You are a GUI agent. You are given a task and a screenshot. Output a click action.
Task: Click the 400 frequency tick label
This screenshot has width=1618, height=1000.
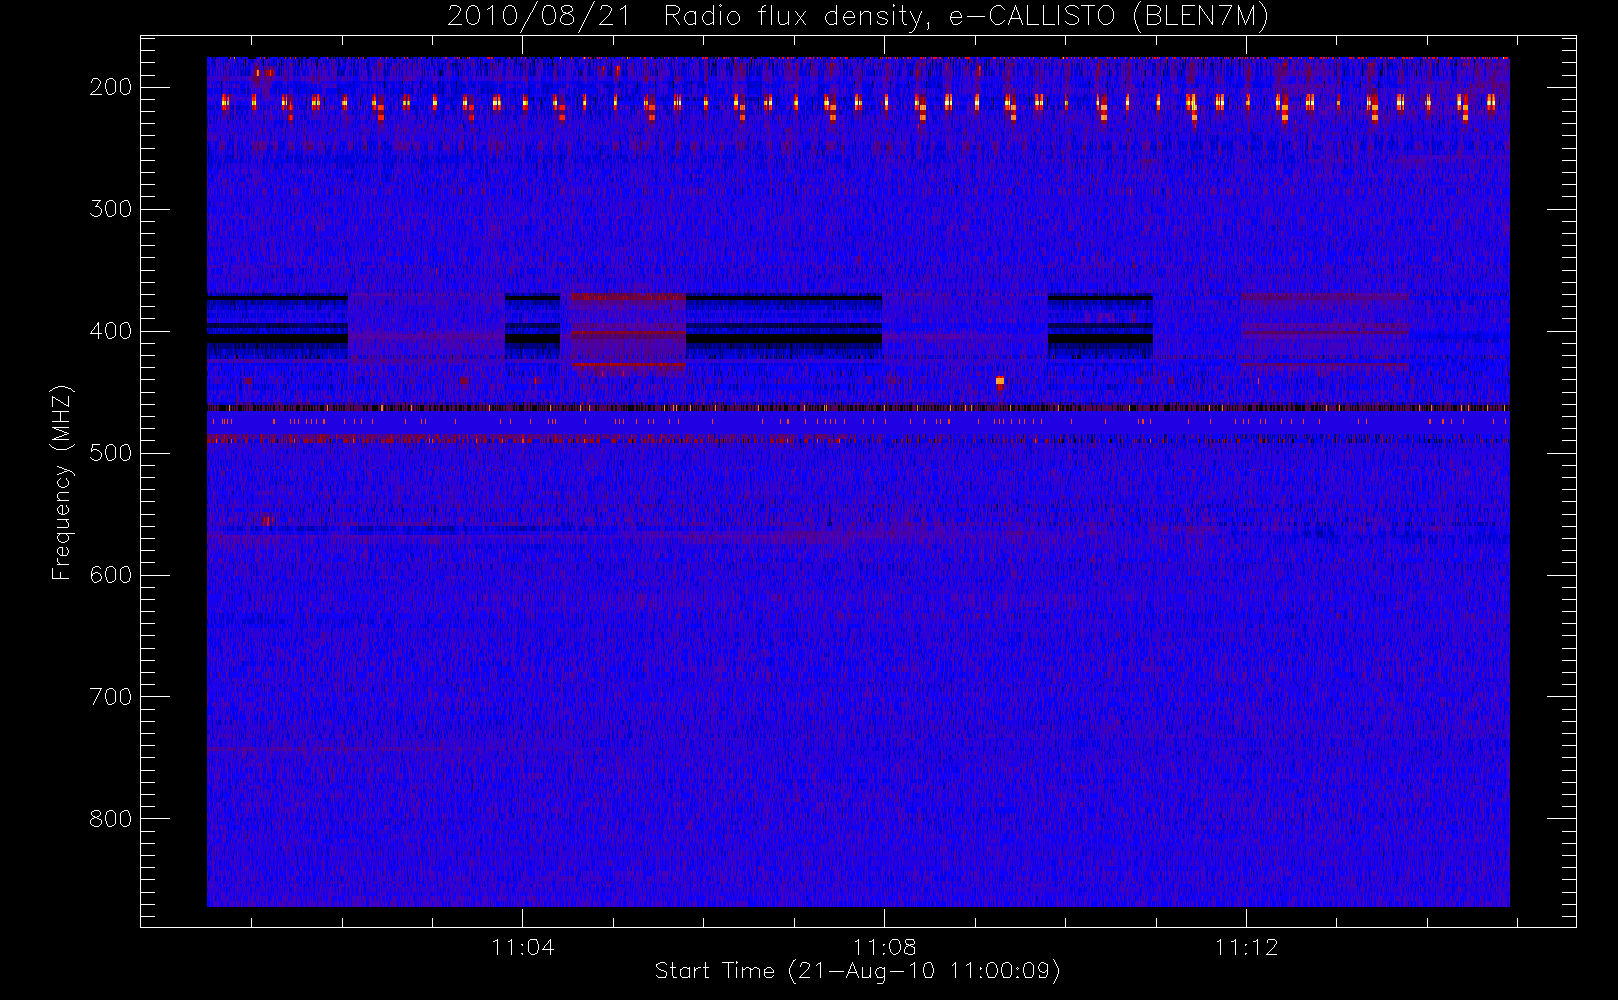[111, 331]
